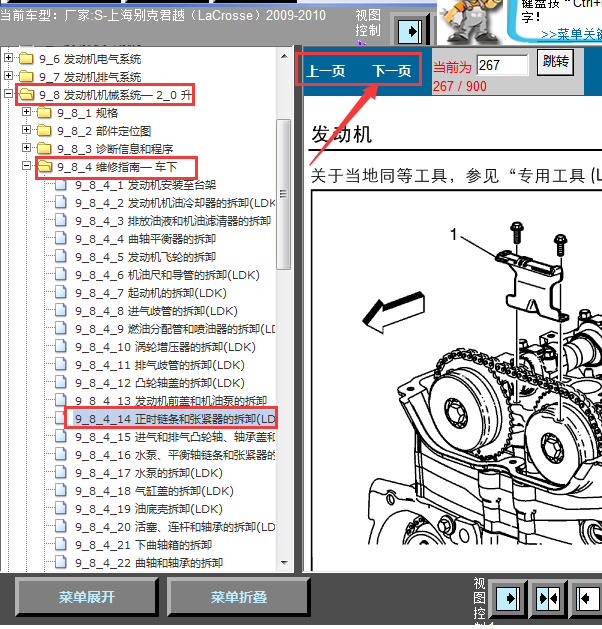Go to previous page with 上一页
Image resolution: width=602 pixels, height=629 pixels.
[x=326, y=71]
